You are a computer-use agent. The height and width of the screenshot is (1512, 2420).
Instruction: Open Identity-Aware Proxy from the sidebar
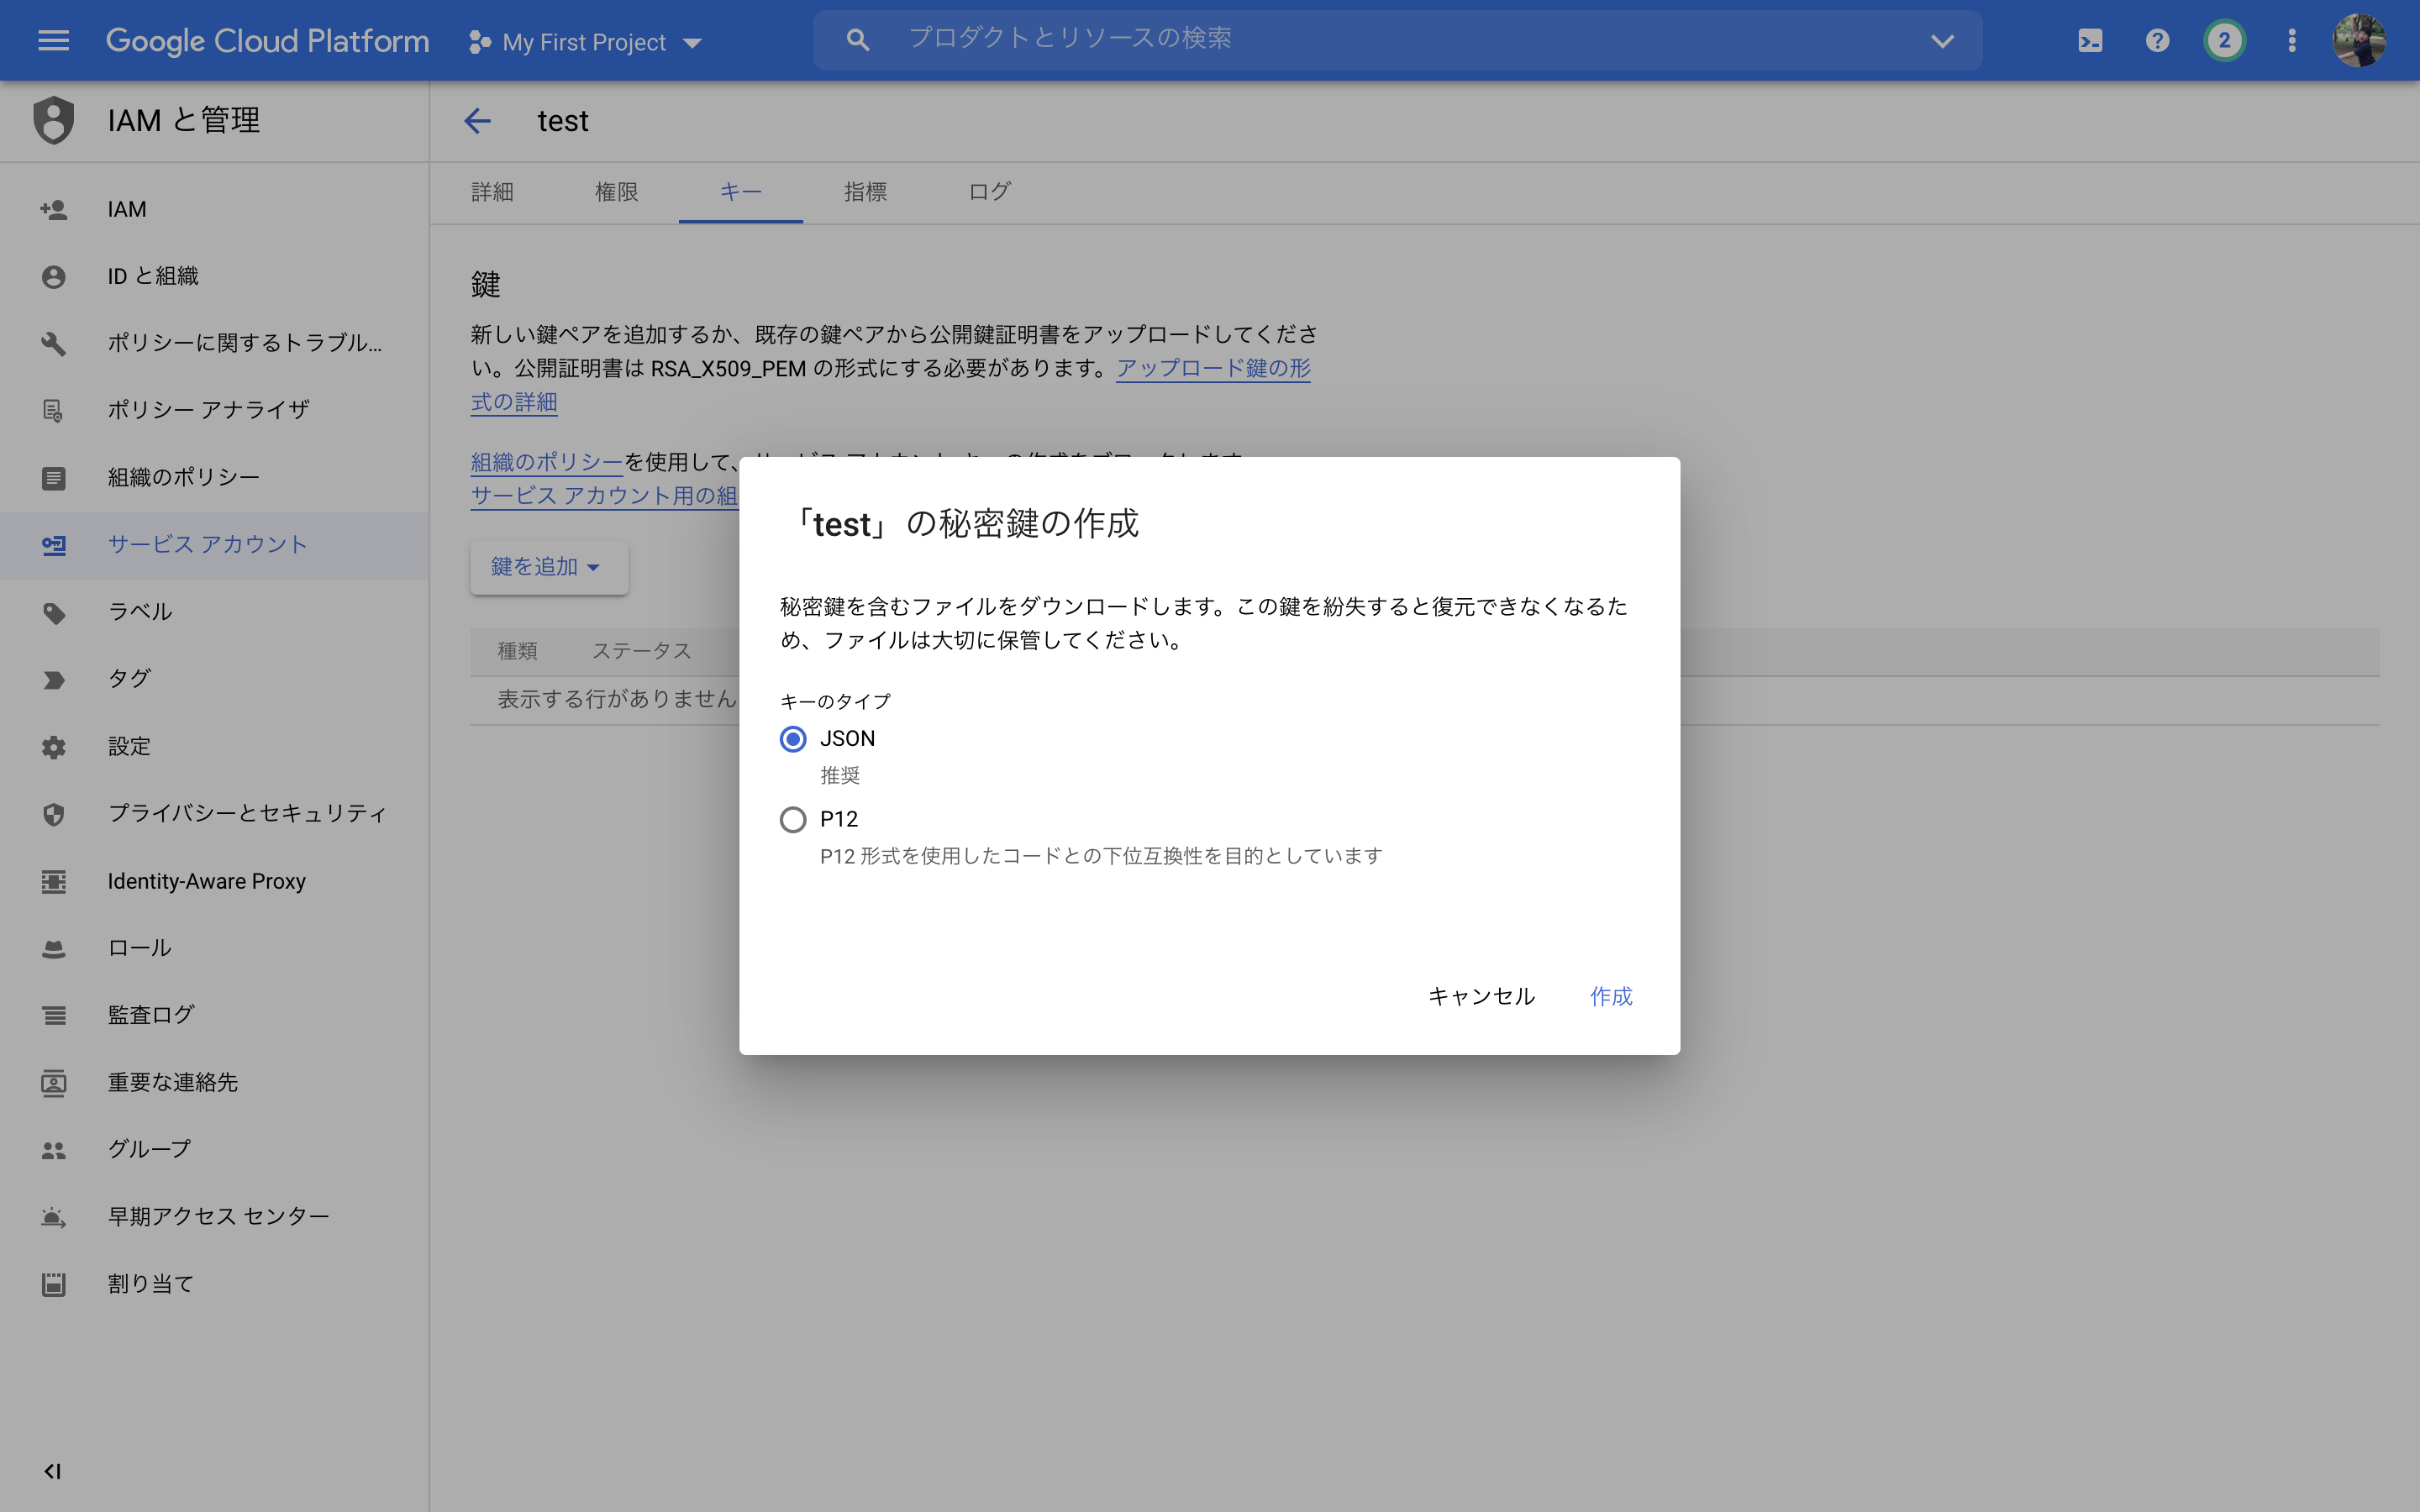(x=206, y=881)
